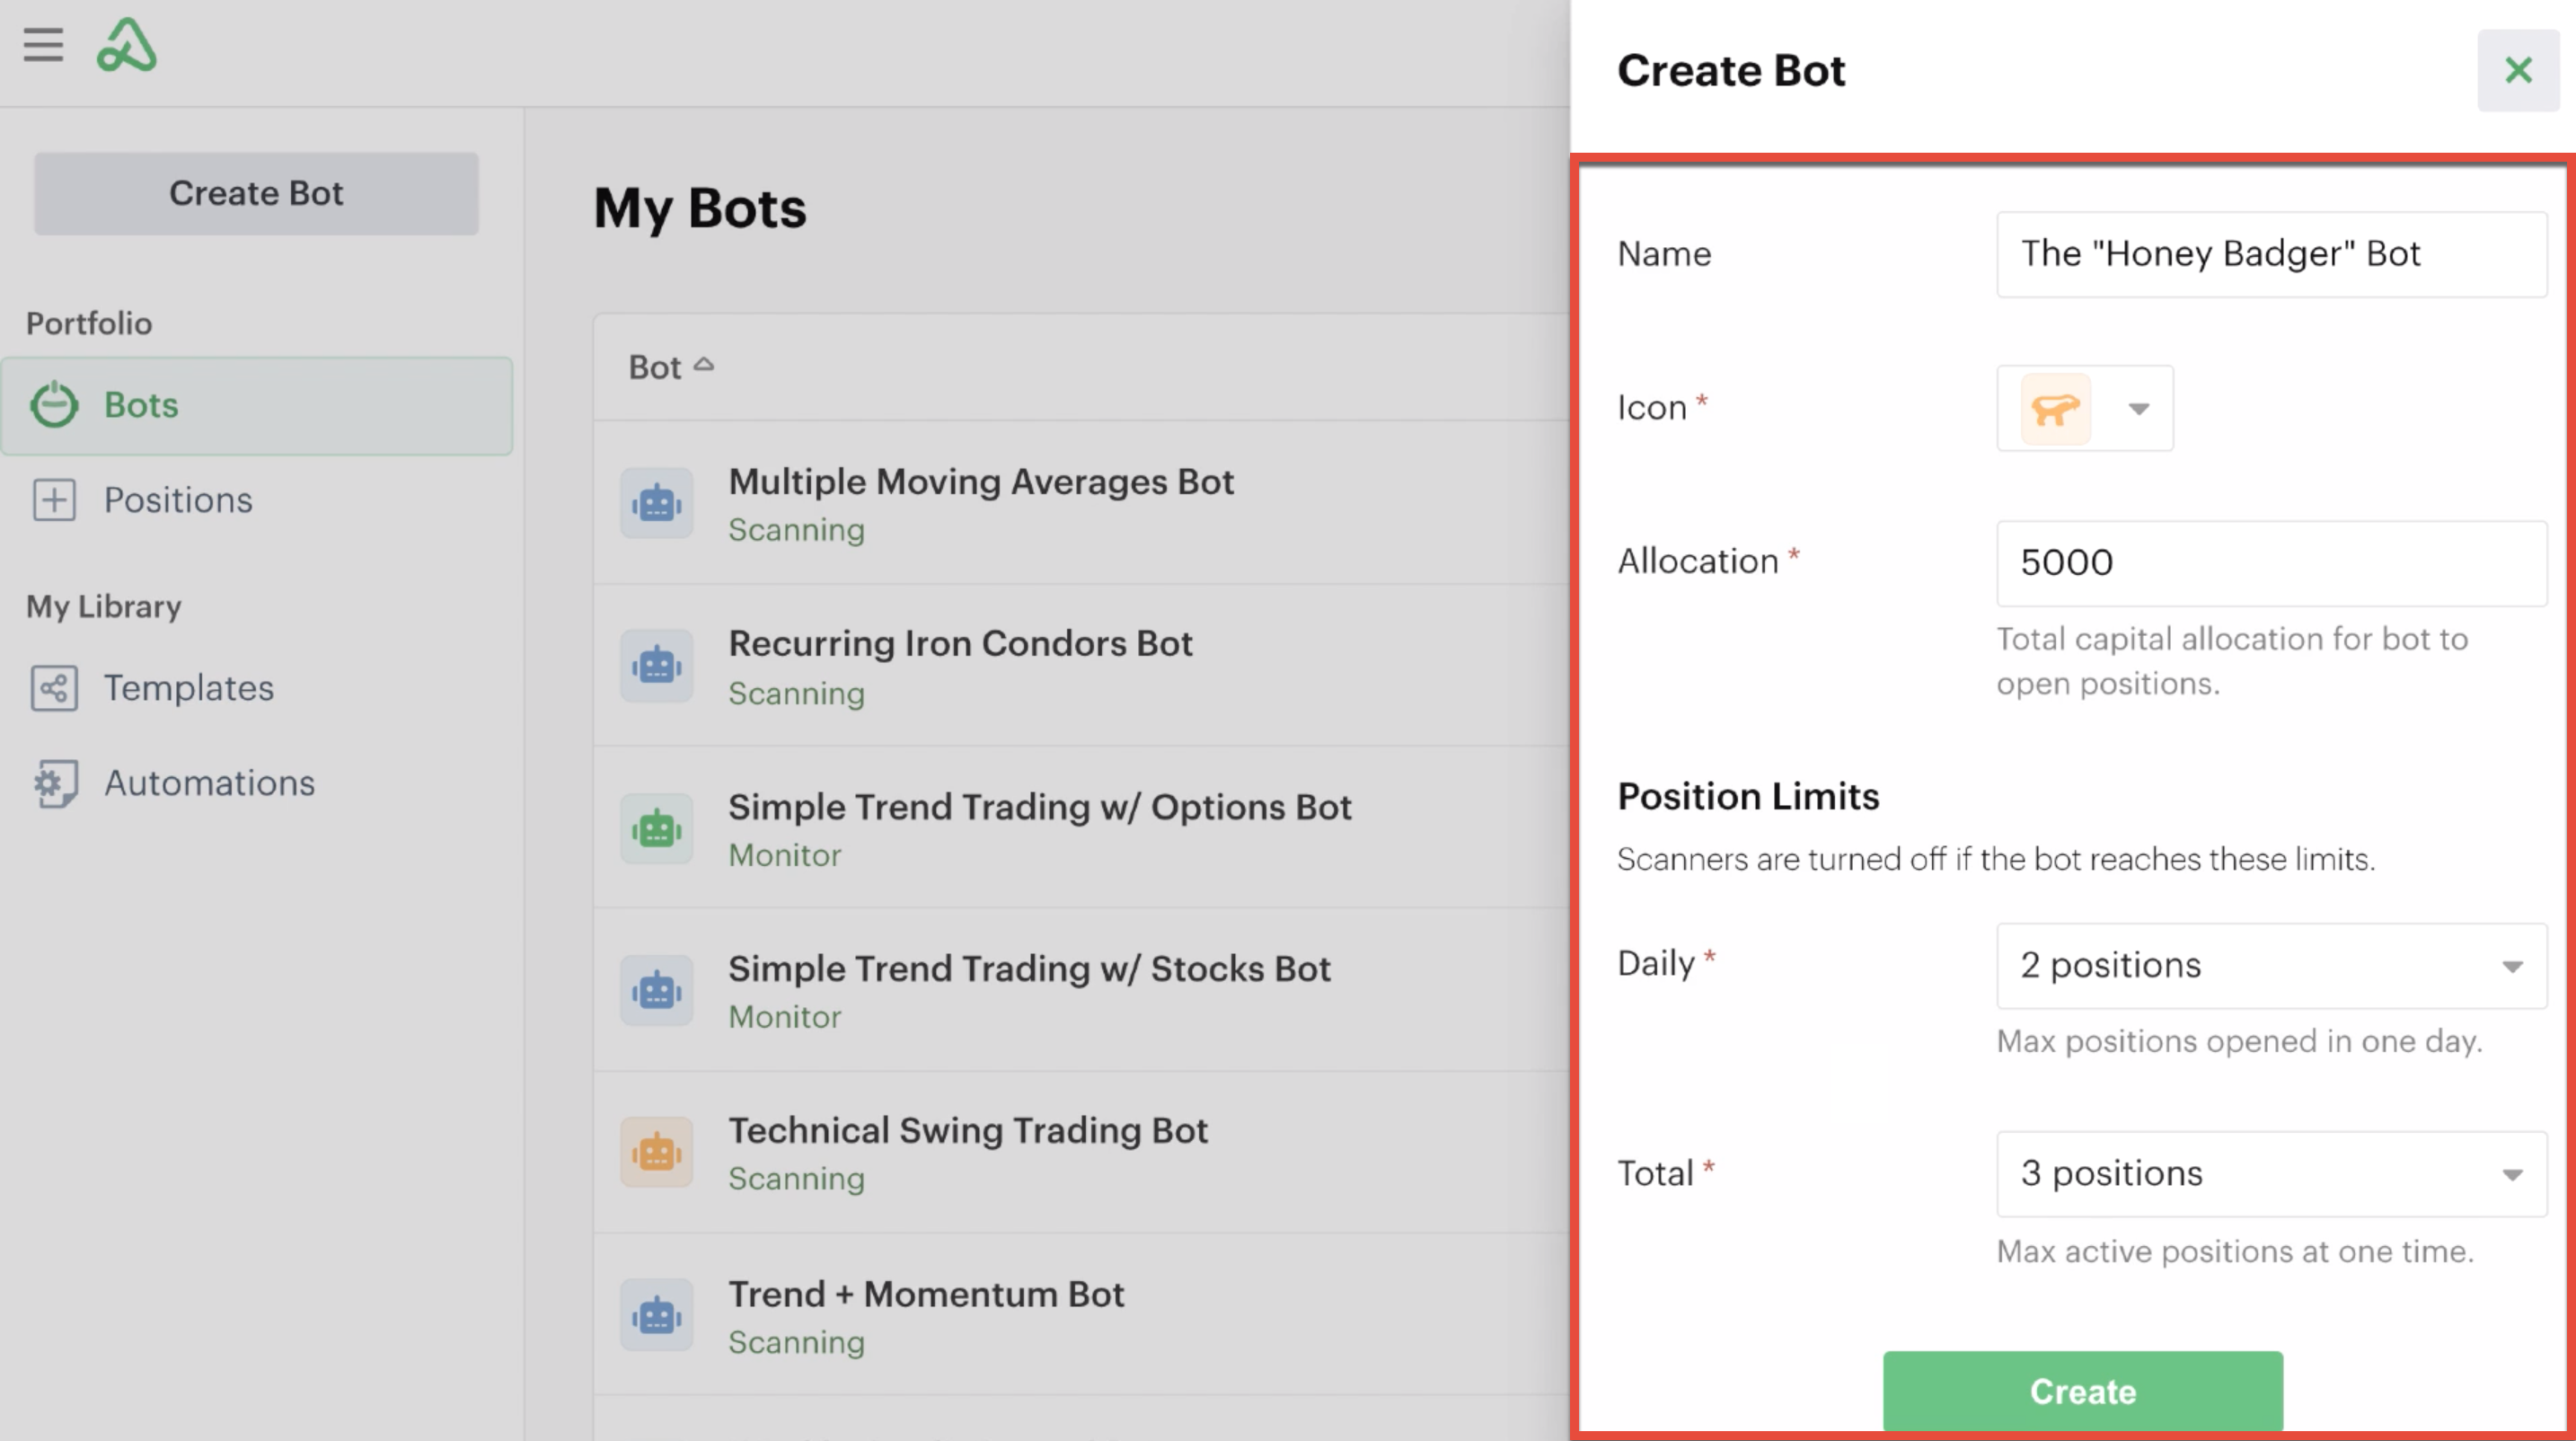
Task: Click the Positions plus-square icon
Action: pos(54,499)
